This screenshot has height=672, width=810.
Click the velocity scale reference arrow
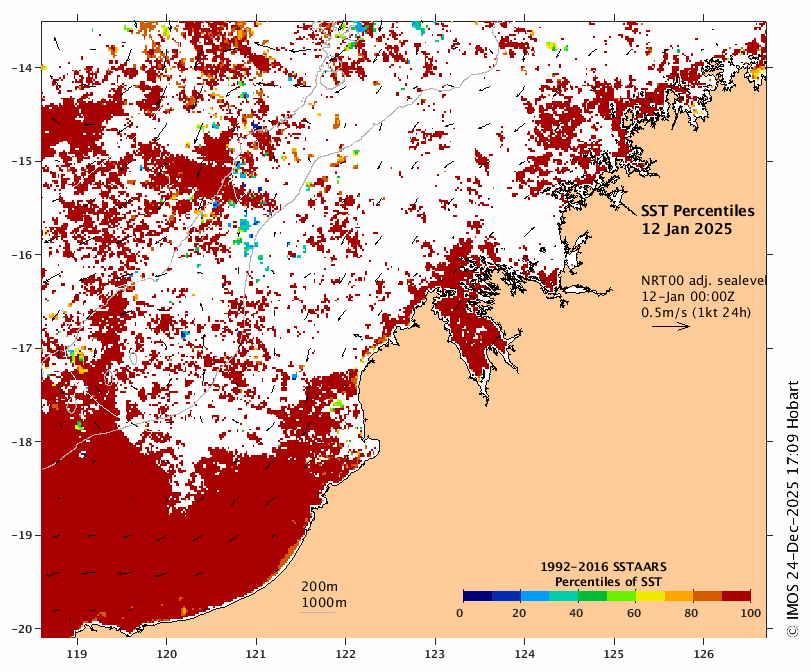(671, 326)
